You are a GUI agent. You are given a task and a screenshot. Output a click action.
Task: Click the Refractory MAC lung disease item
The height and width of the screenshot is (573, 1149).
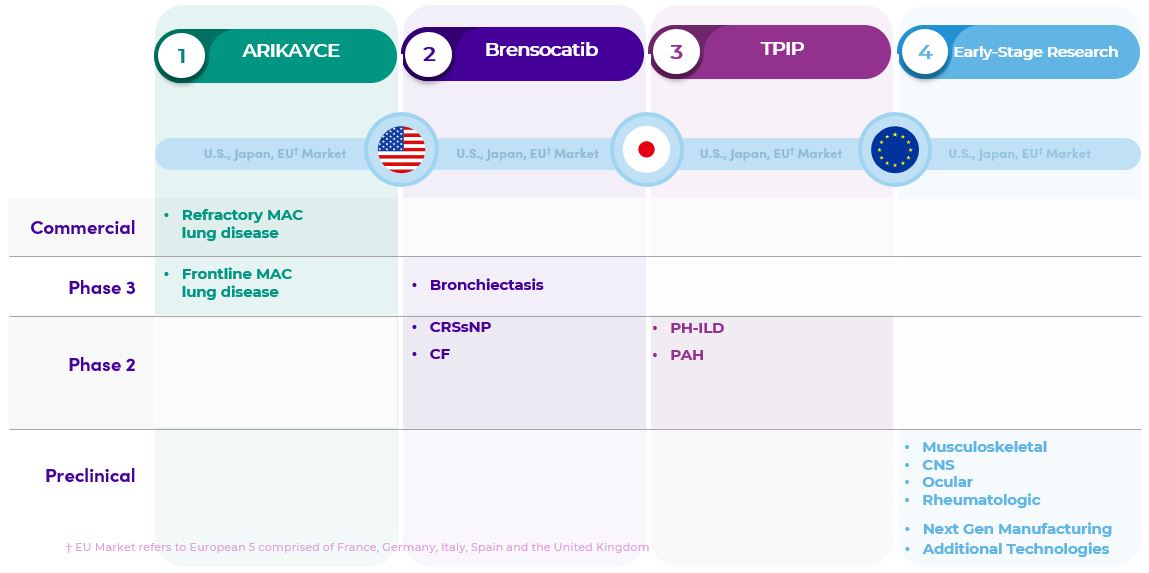point(242,224)
